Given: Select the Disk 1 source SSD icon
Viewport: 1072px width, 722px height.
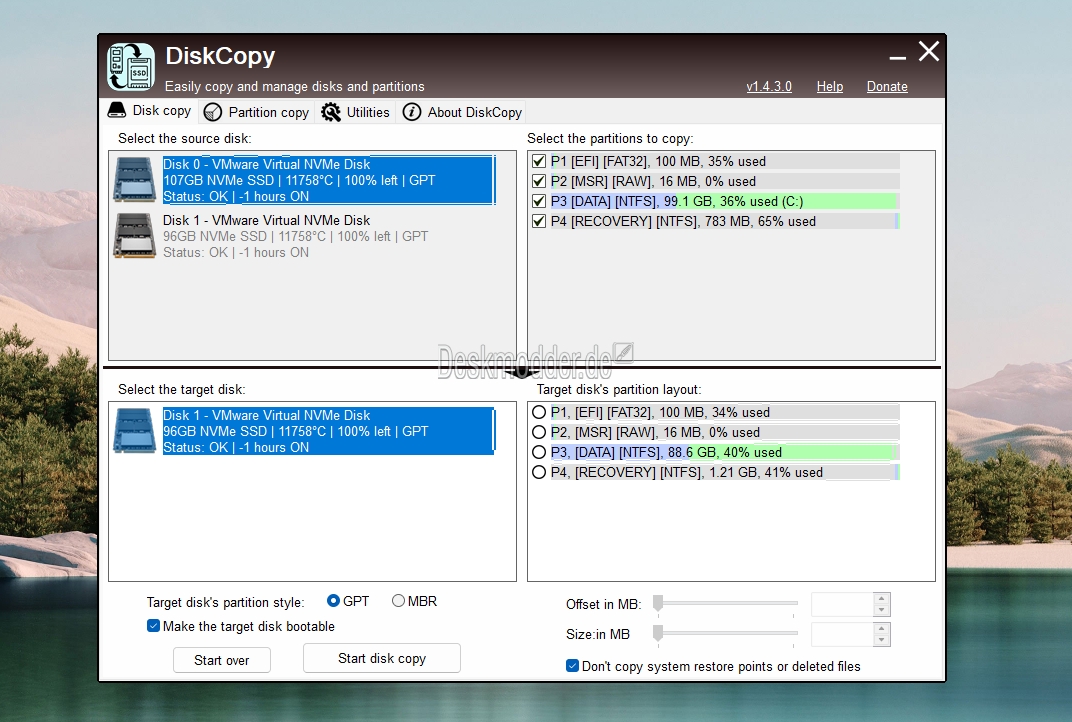Looking at the screenshot, I should tap(135, 236).
